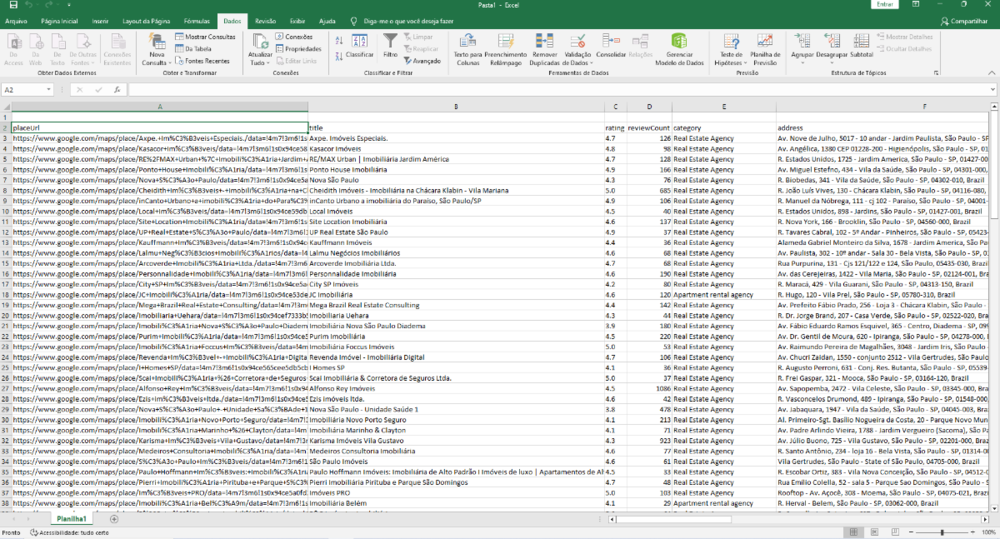Add a new sheet with plus button
Viewport: 1000px width, 539px height.
tap(114, 519)
